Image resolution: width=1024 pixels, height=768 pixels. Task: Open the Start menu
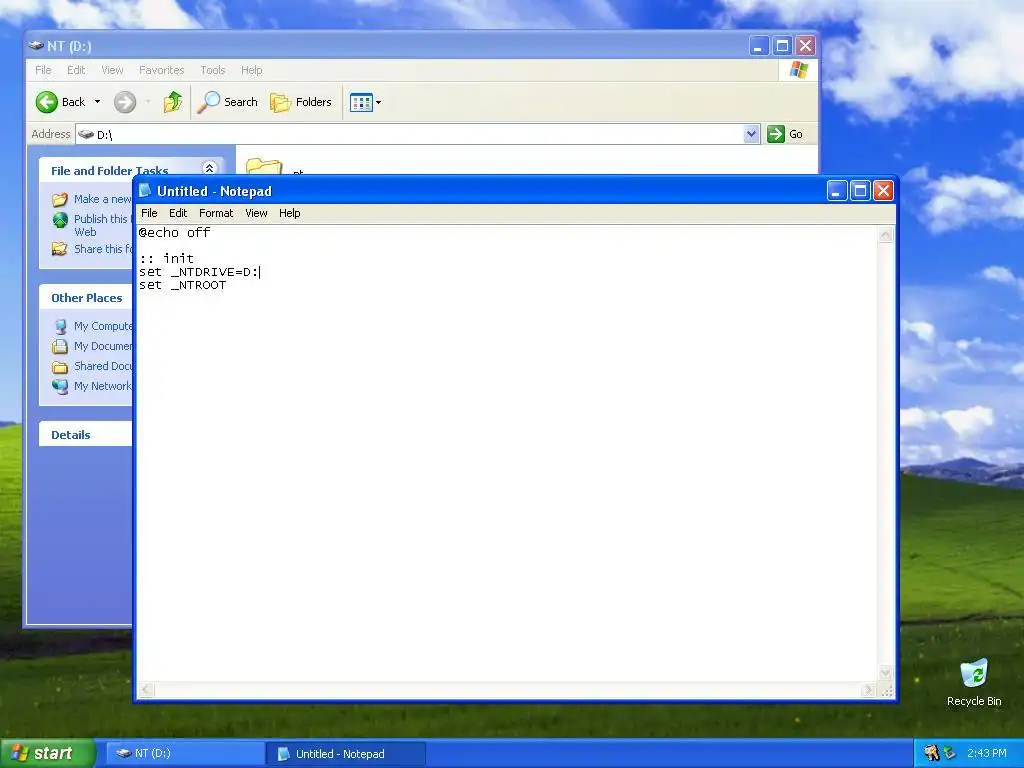click(47, 753)
